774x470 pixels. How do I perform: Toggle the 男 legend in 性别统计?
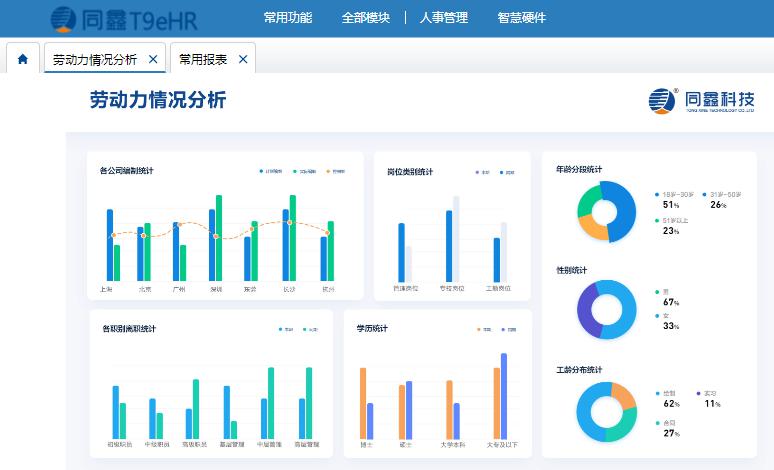pos(661,291)
